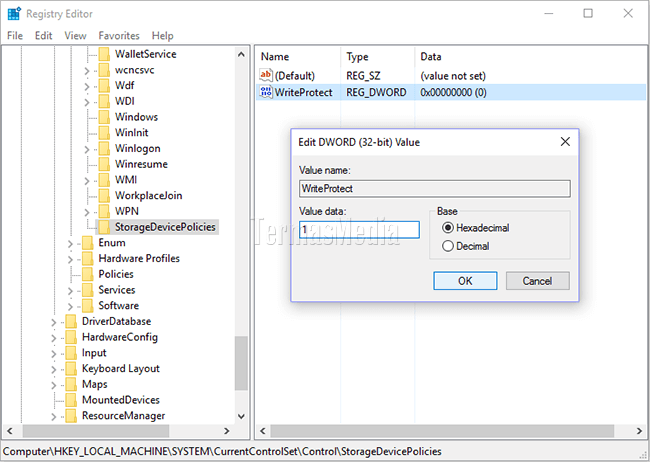The height and width of the screenshot is (462, 650).
Task: Click the Software folder icon
Action: [x=87, y=306]
